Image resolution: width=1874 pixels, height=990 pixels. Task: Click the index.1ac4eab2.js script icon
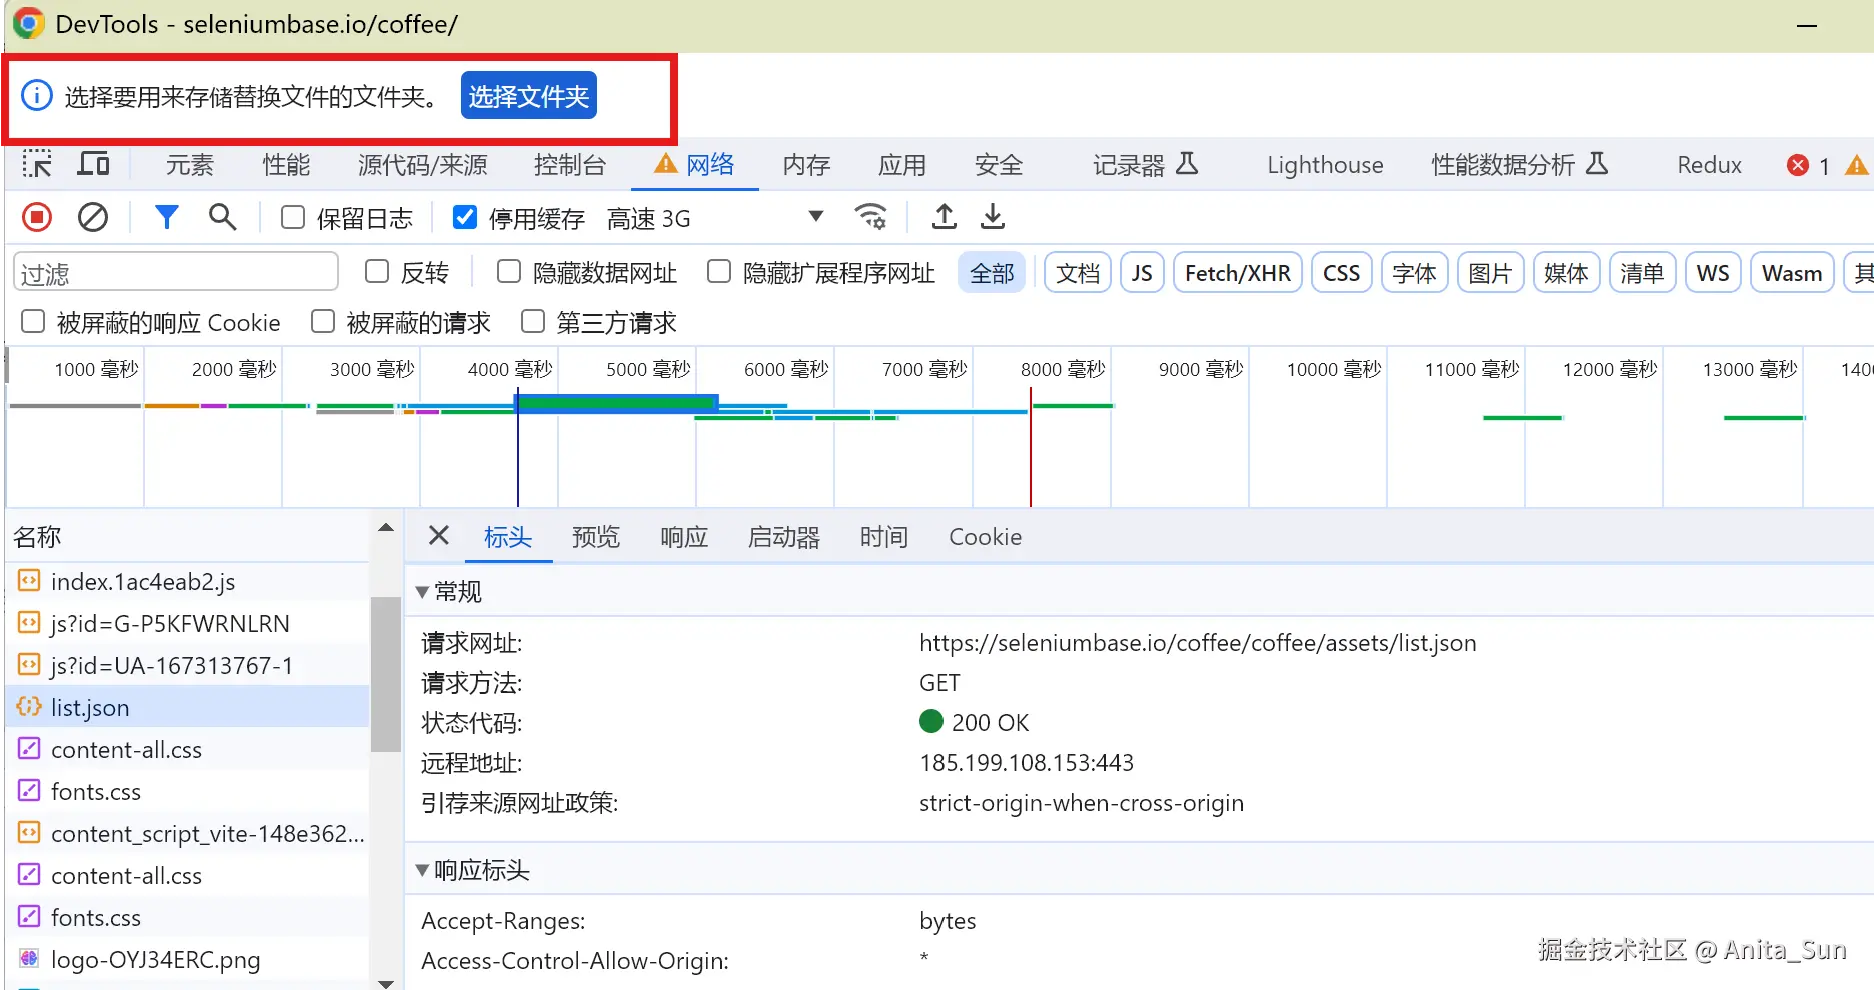click(x=29, y=581)
